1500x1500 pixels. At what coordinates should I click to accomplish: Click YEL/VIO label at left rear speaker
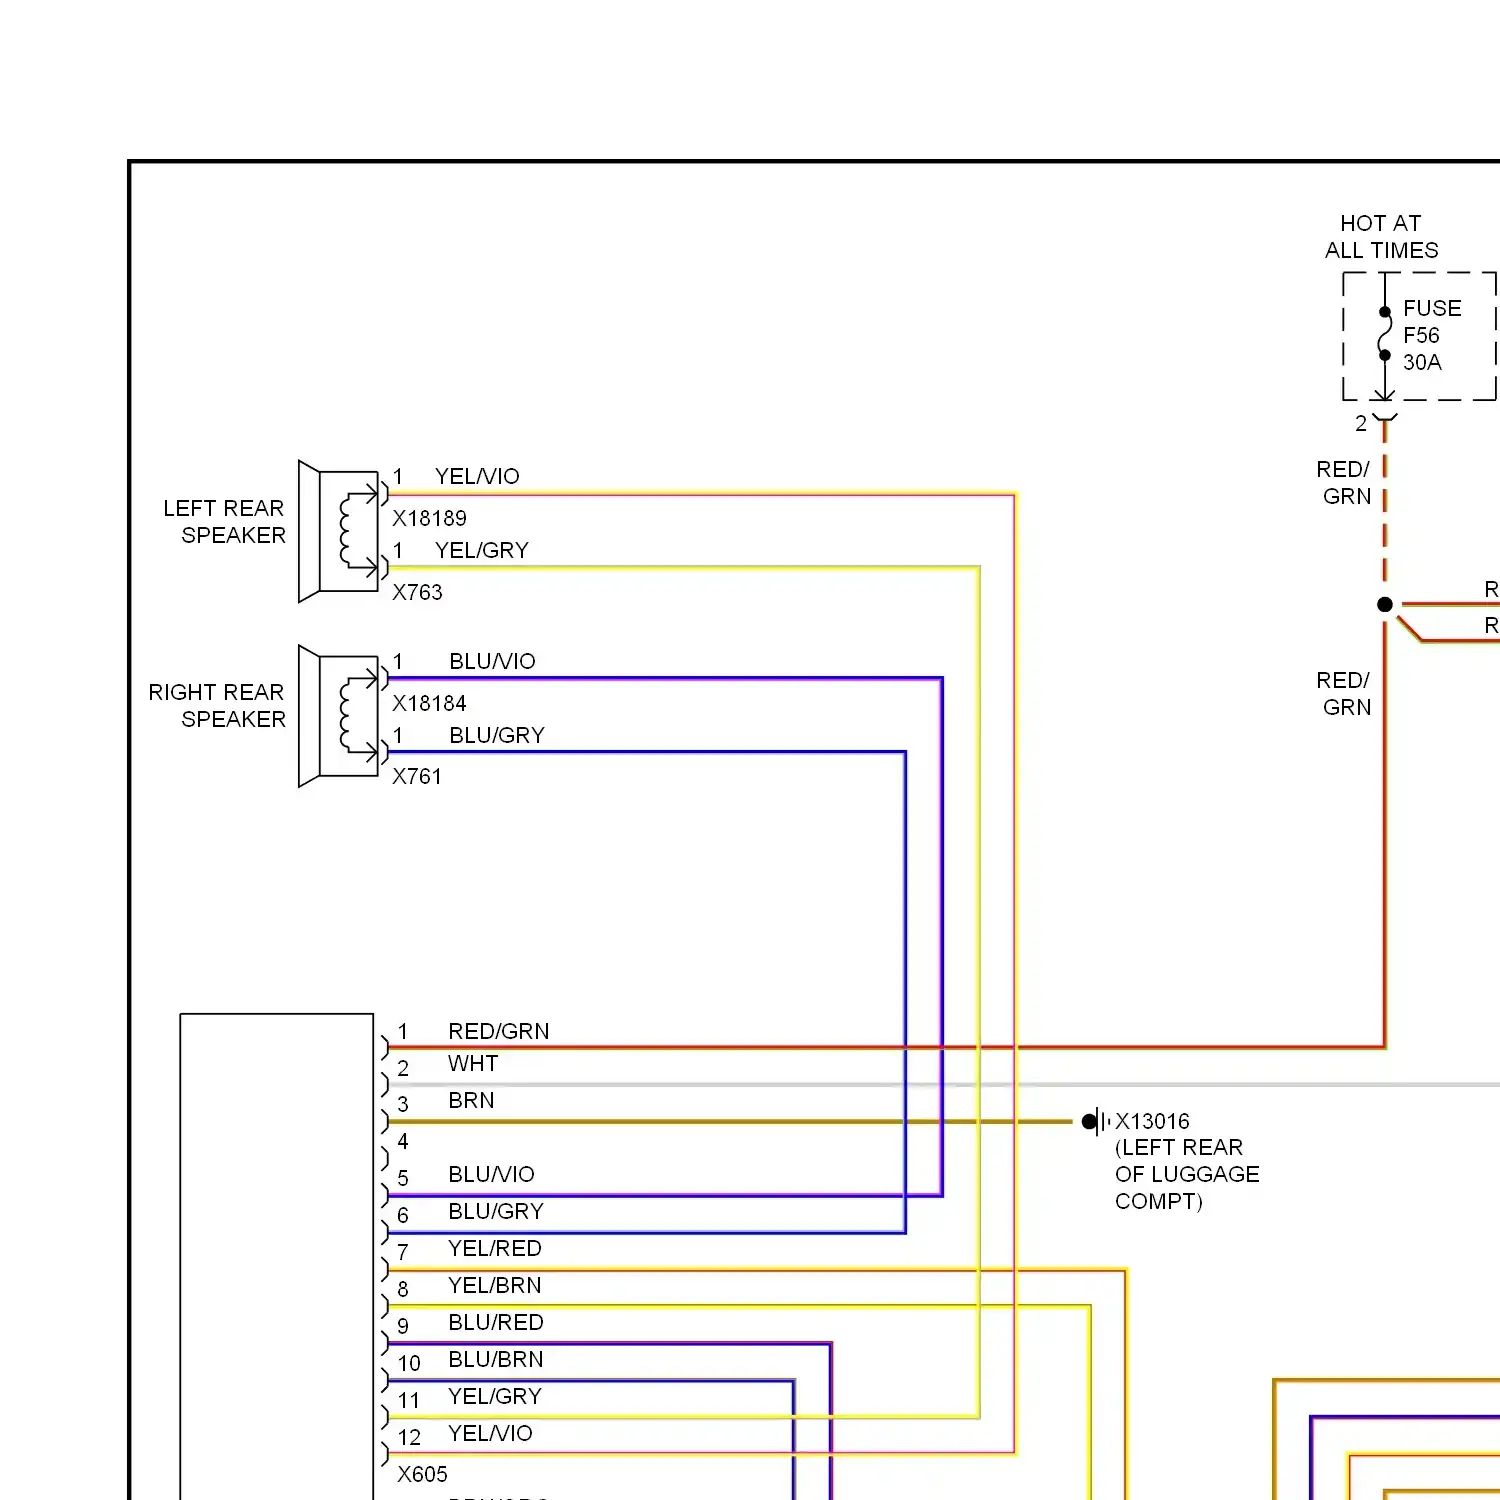point(477,476)
